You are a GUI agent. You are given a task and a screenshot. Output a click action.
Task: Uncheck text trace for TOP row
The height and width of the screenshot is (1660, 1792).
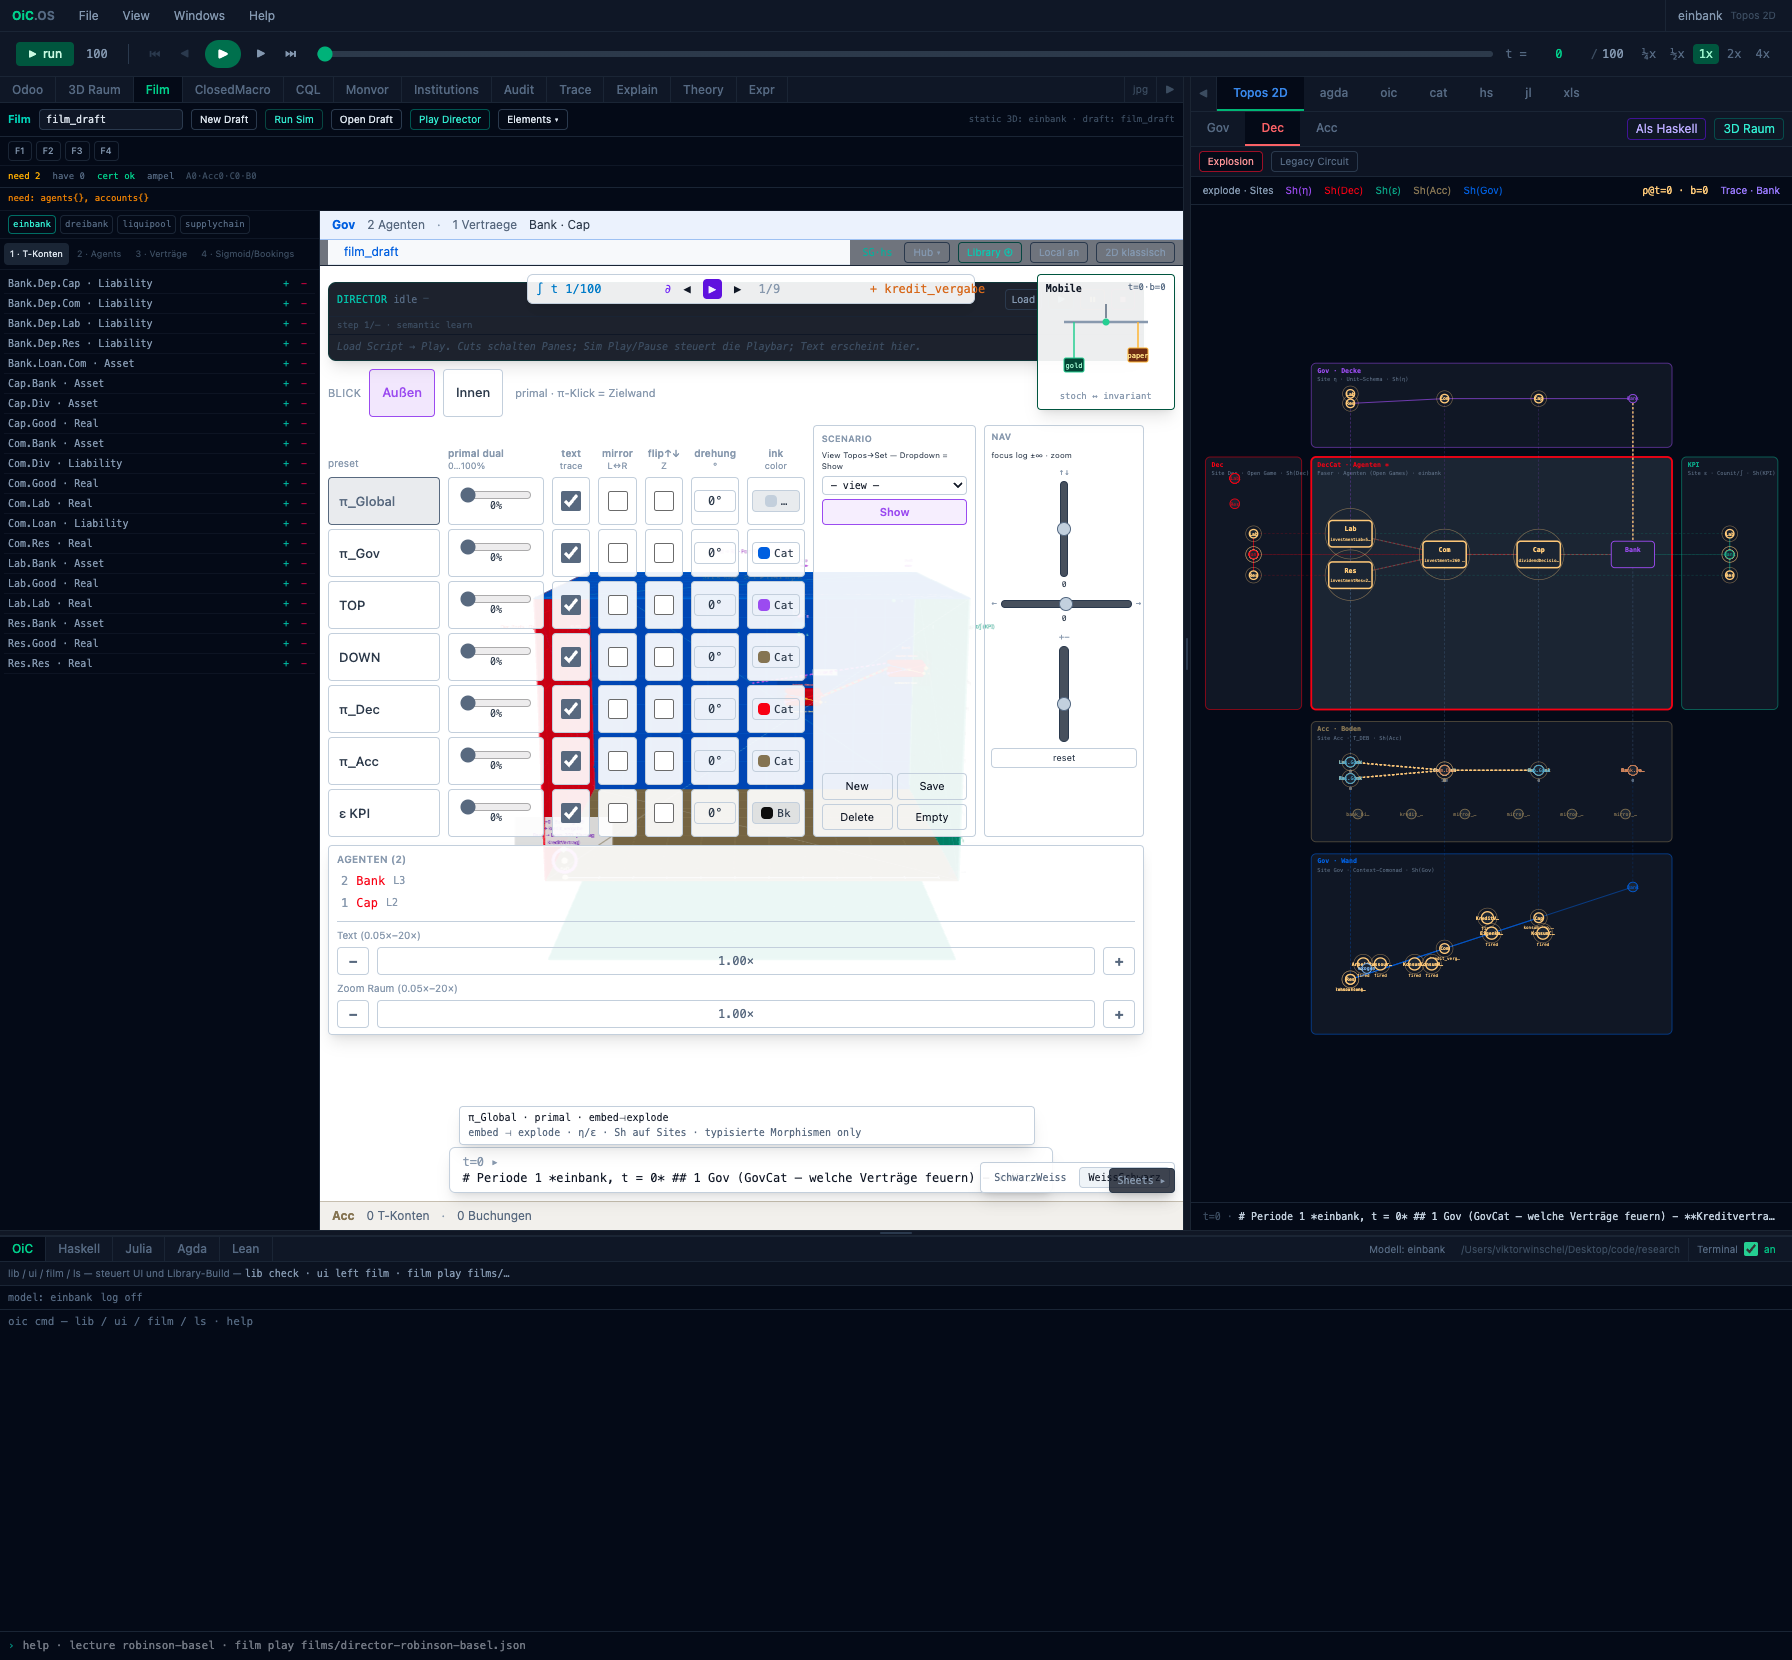(x=571, y=605)
